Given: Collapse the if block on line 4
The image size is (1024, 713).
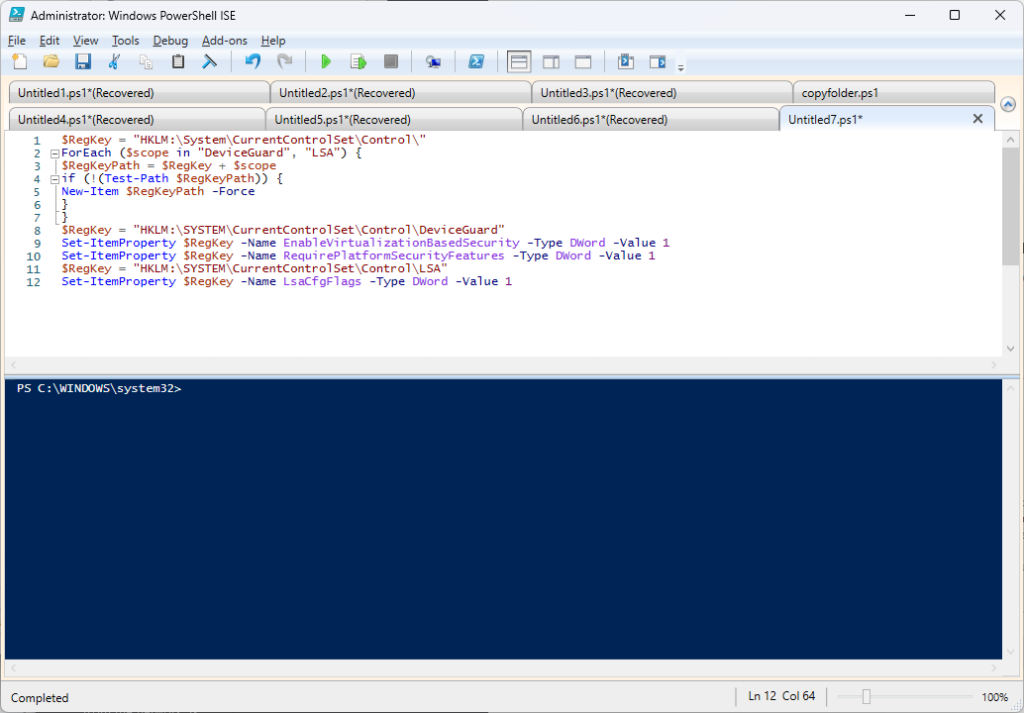Looking at the screenshot, I should coord(54,179).
